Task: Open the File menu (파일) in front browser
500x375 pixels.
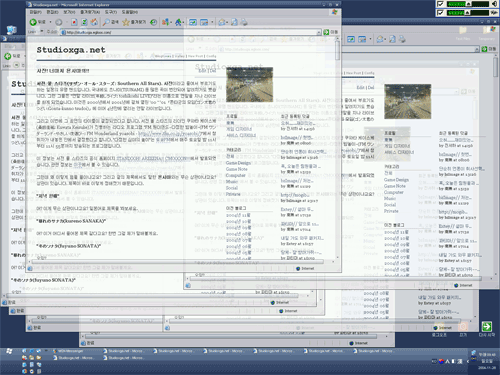Action: [x=35, y=12]
